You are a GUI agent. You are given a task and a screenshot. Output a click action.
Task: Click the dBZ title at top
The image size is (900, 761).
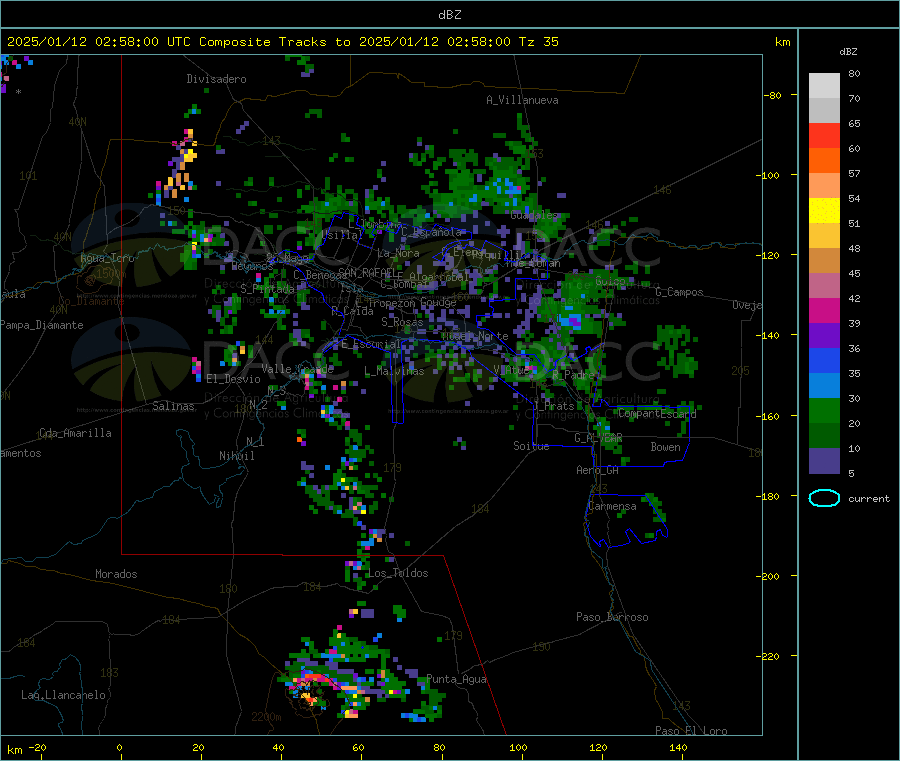(x=449, y=15)
